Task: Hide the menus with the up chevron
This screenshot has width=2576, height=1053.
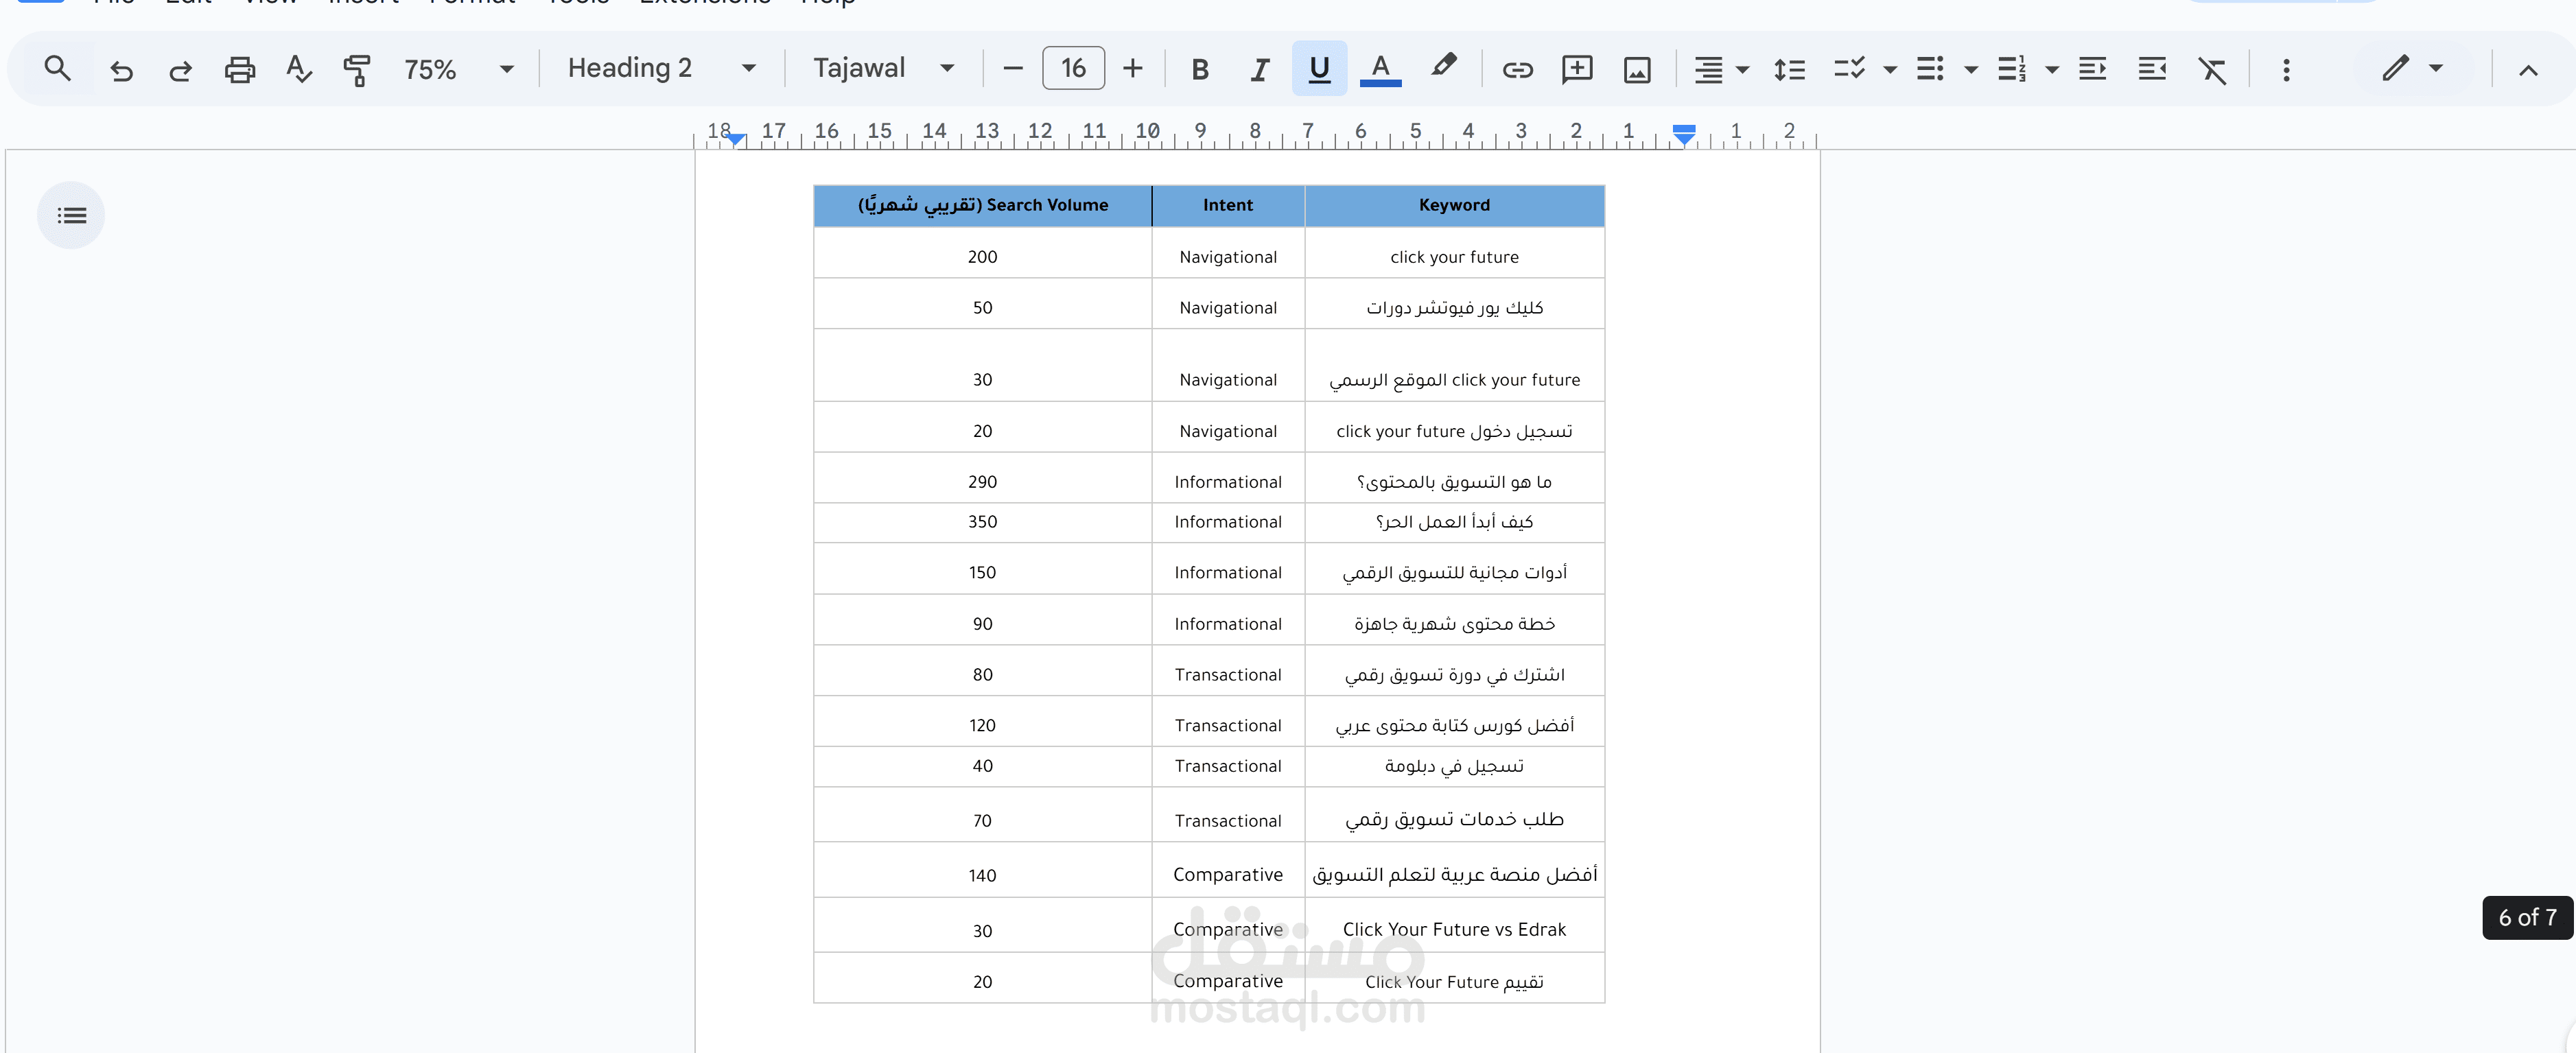Action: point(2528,69)
